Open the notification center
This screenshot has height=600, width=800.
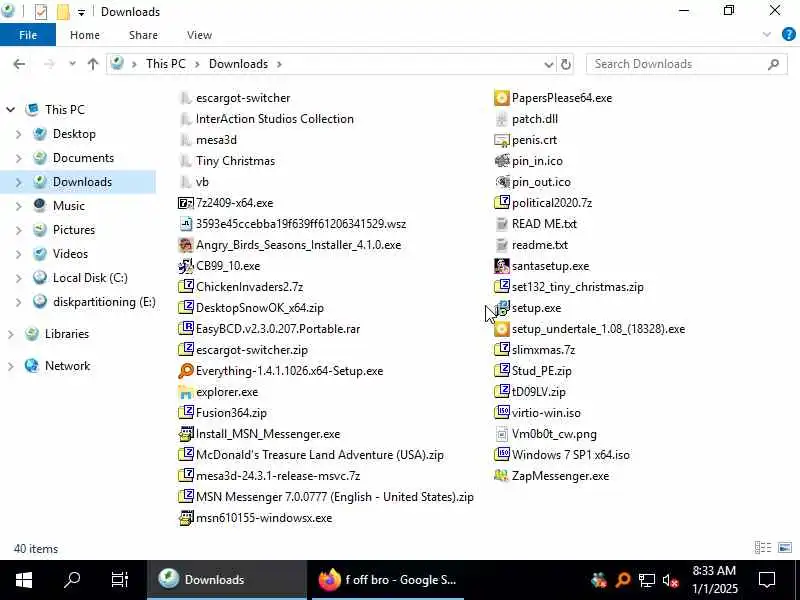767,580
